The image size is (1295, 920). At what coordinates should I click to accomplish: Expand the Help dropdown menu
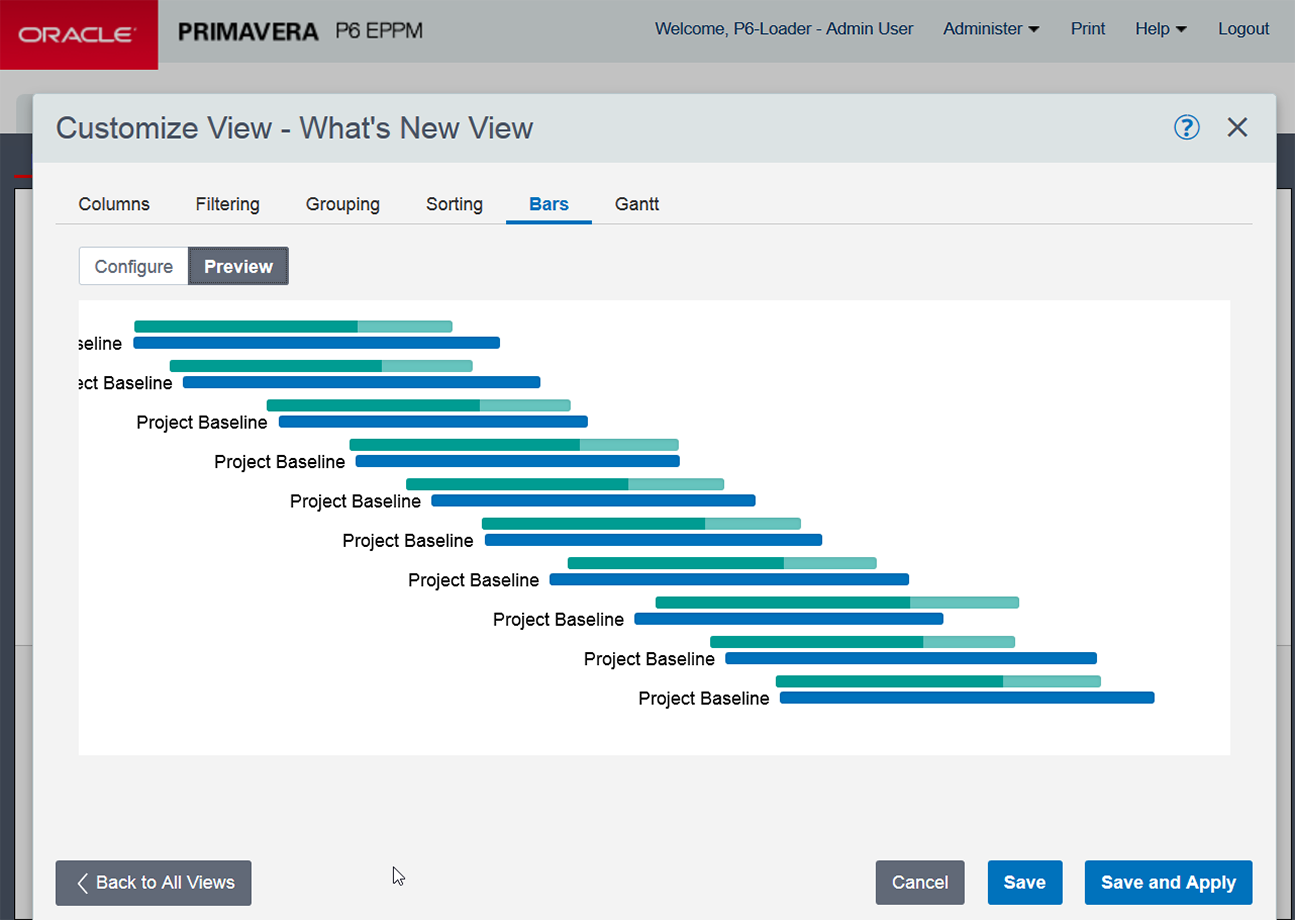click(x=1160, y=29)
